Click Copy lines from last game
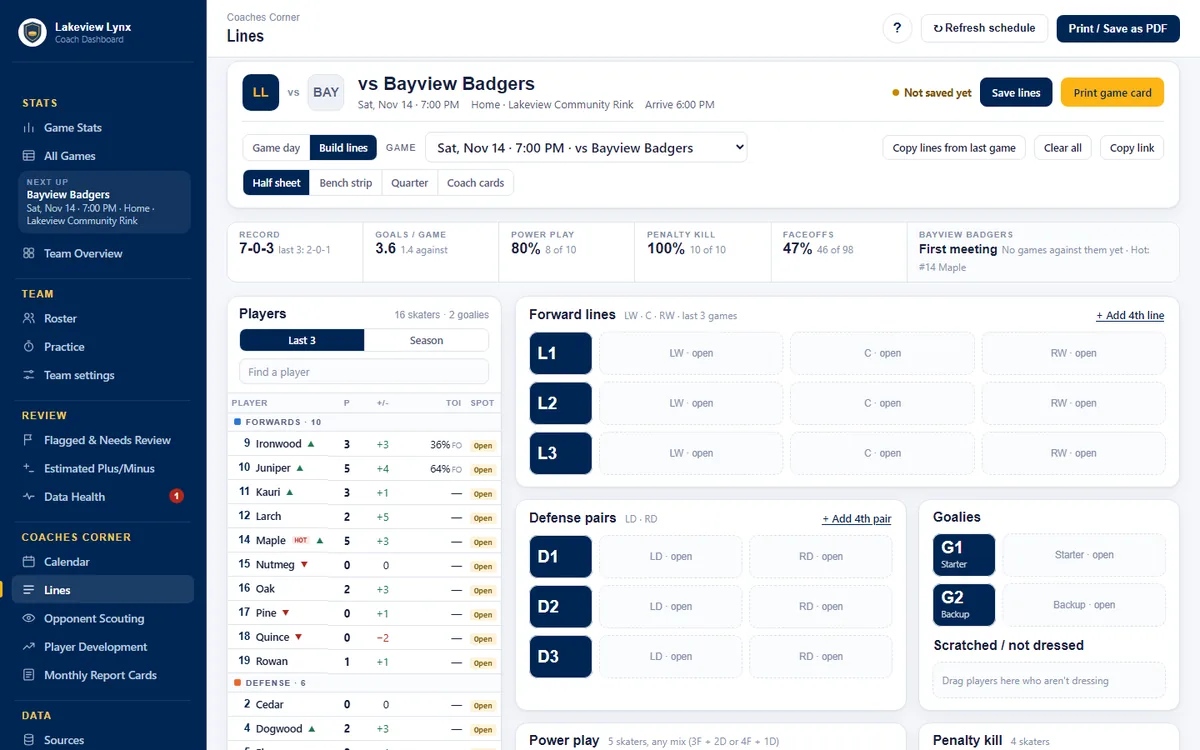1200x750 pixels. coord(954,148)
